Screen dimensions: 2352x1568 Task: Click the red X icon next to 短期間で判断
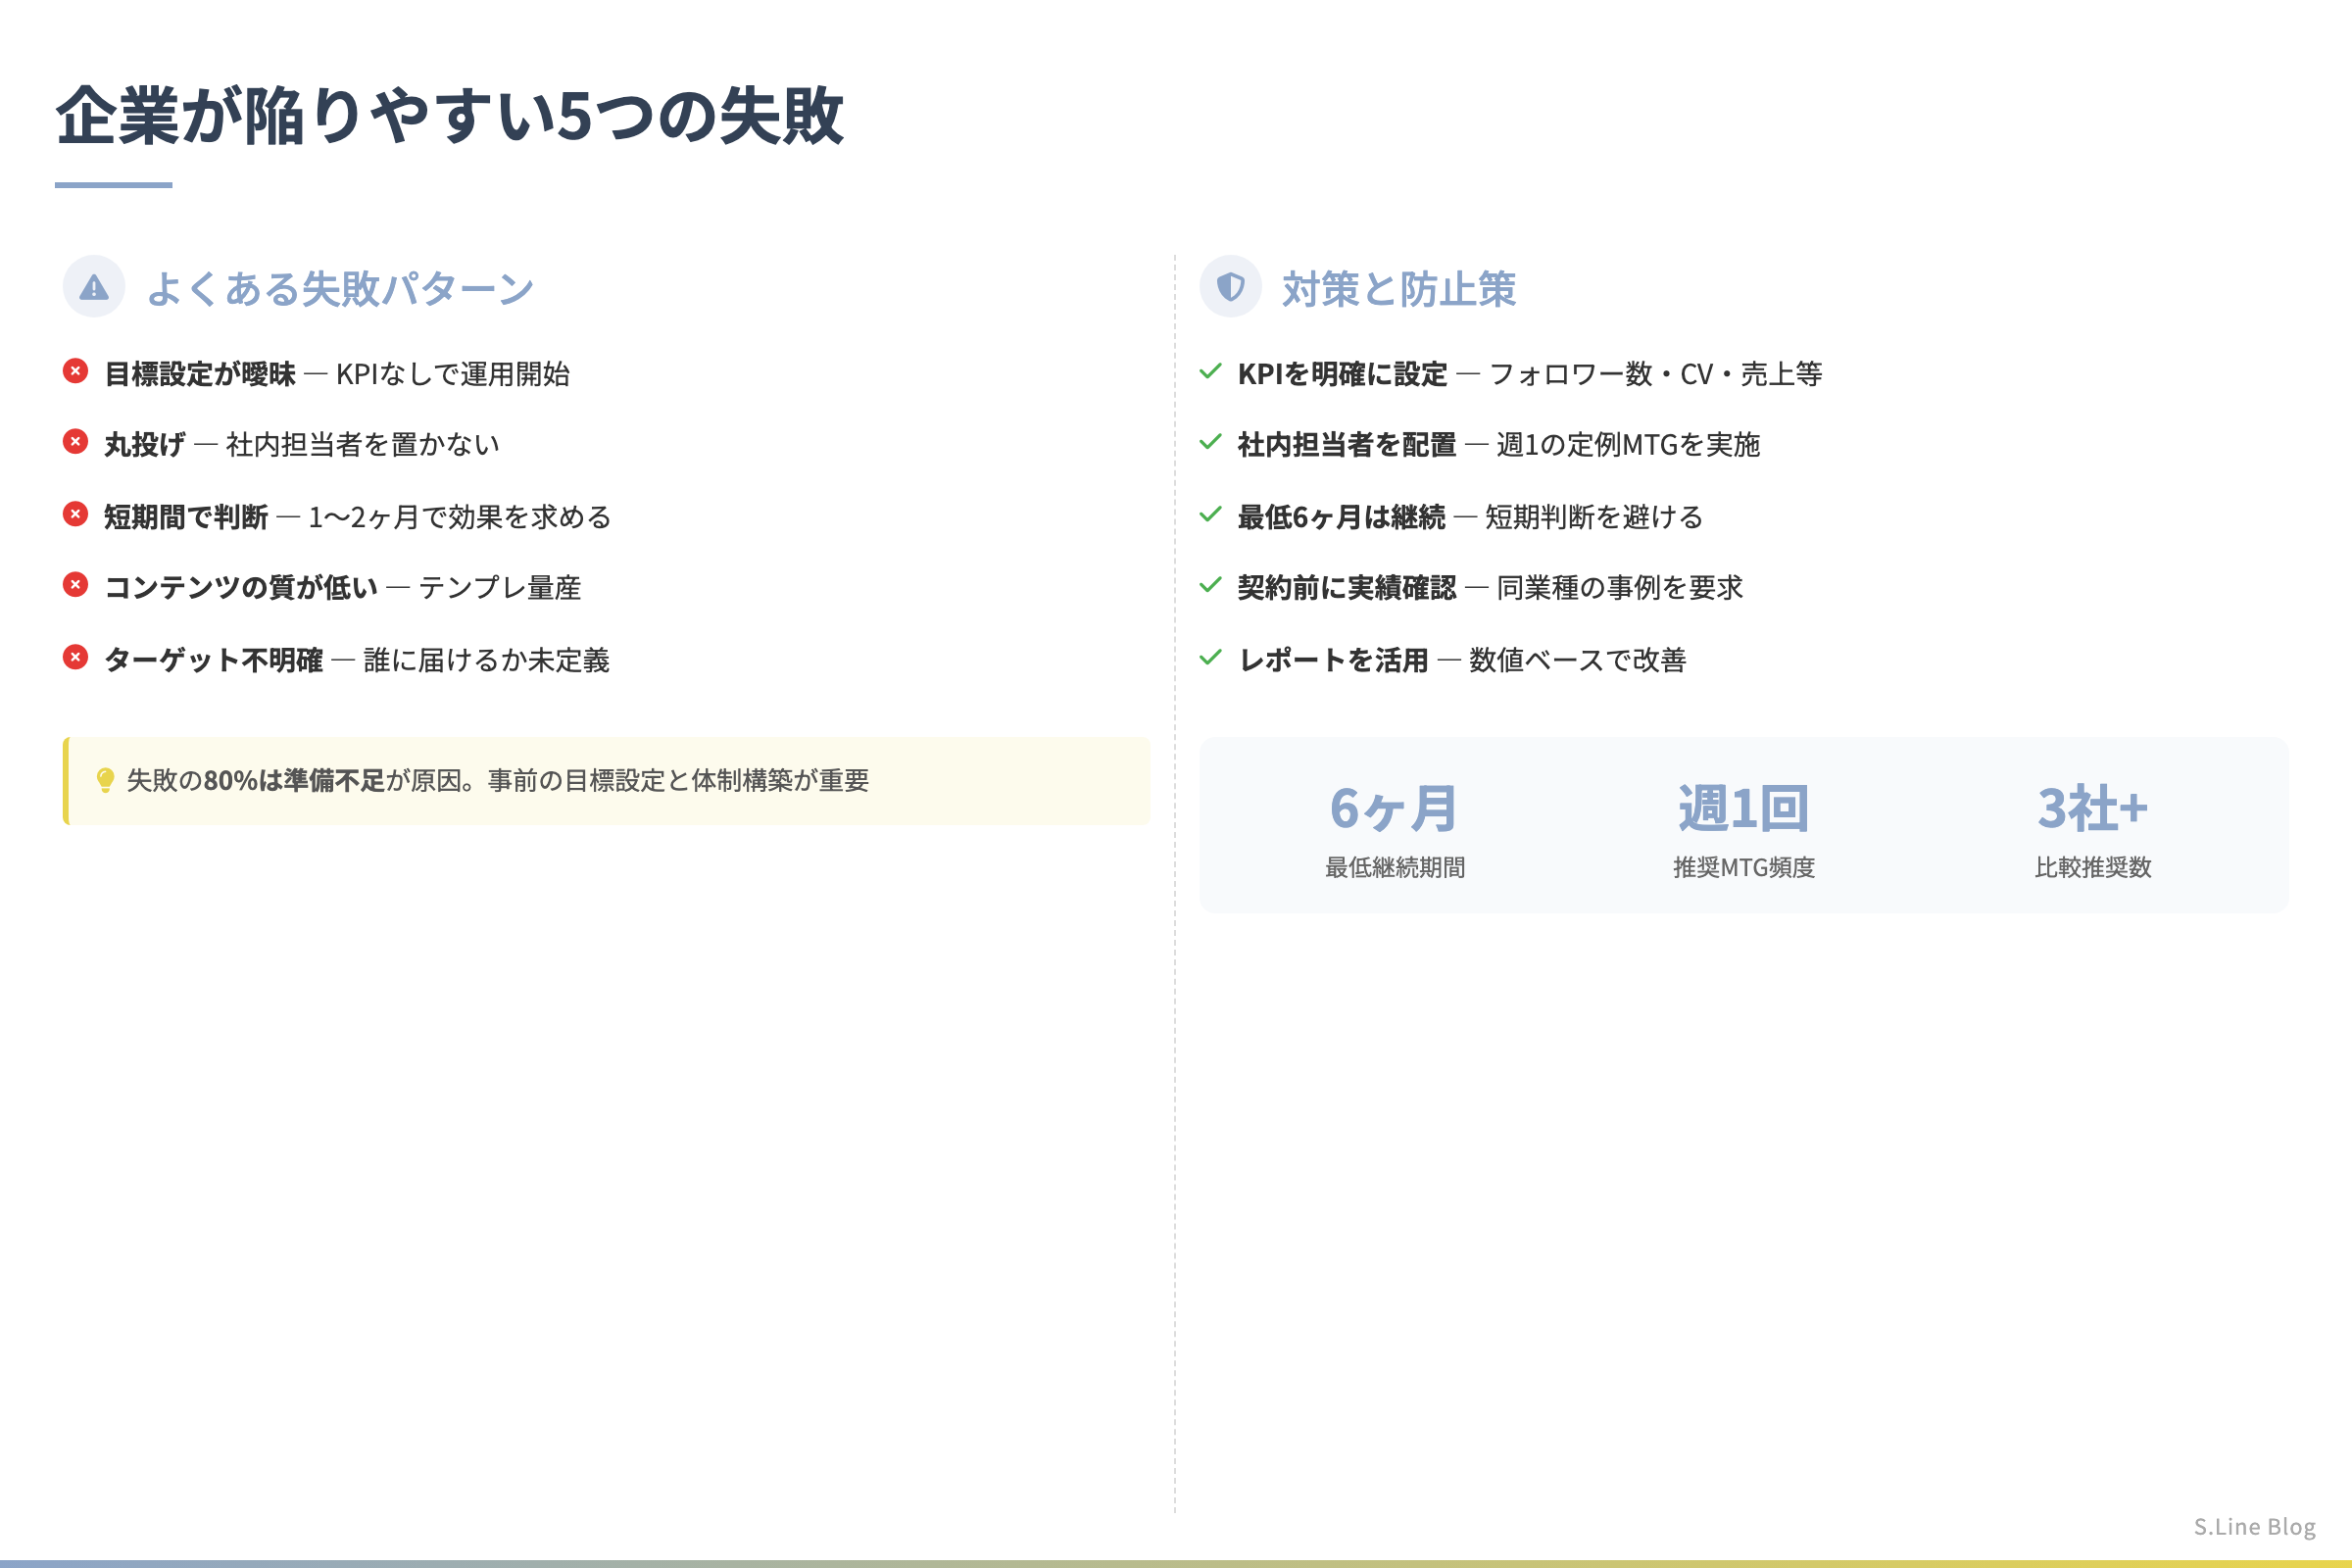point(75,514)
